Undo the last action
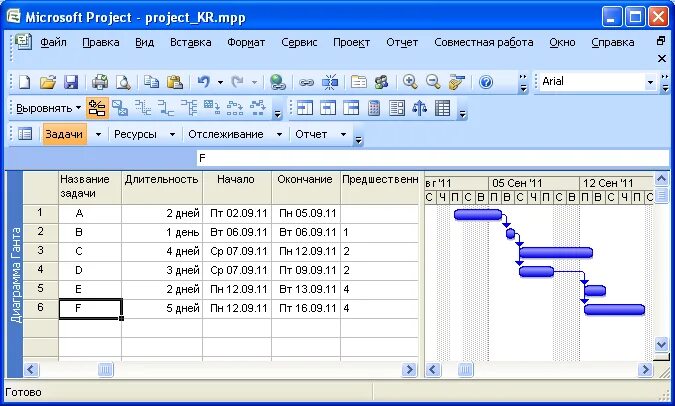 (204, 82)
